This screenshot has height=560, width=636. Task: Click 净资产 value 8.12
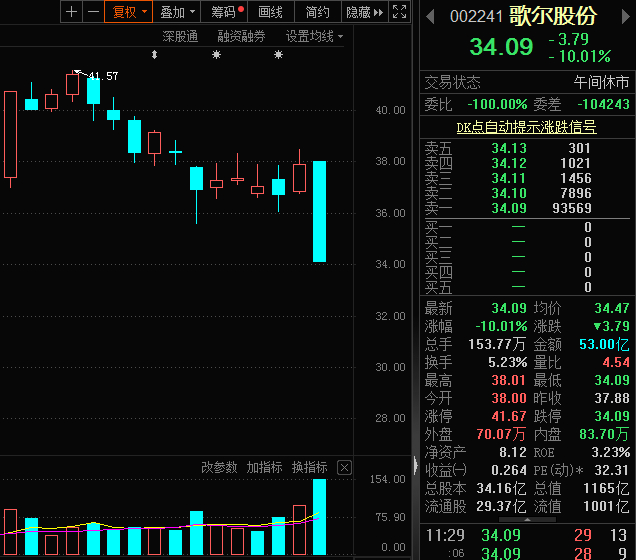tap(513, 452)
